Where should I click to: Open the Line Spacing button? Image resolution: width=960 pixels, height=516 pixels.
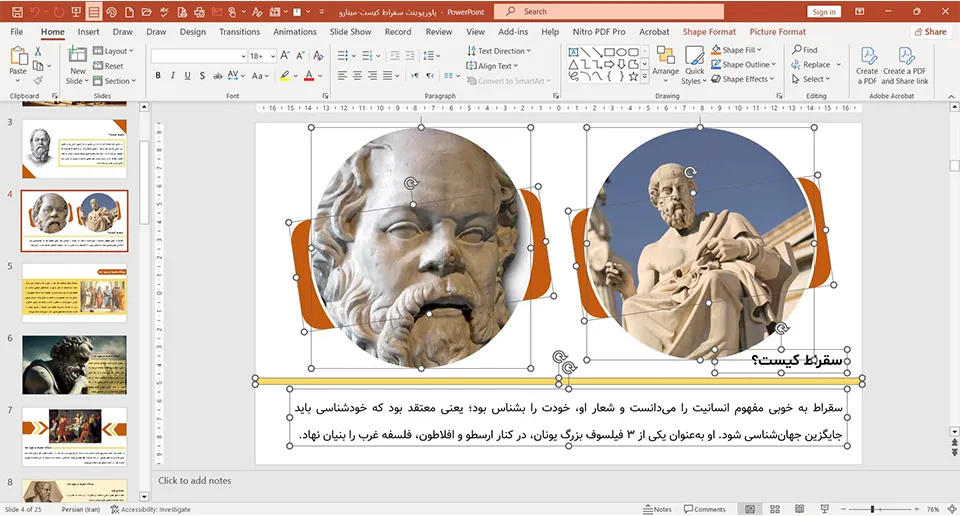431,56
